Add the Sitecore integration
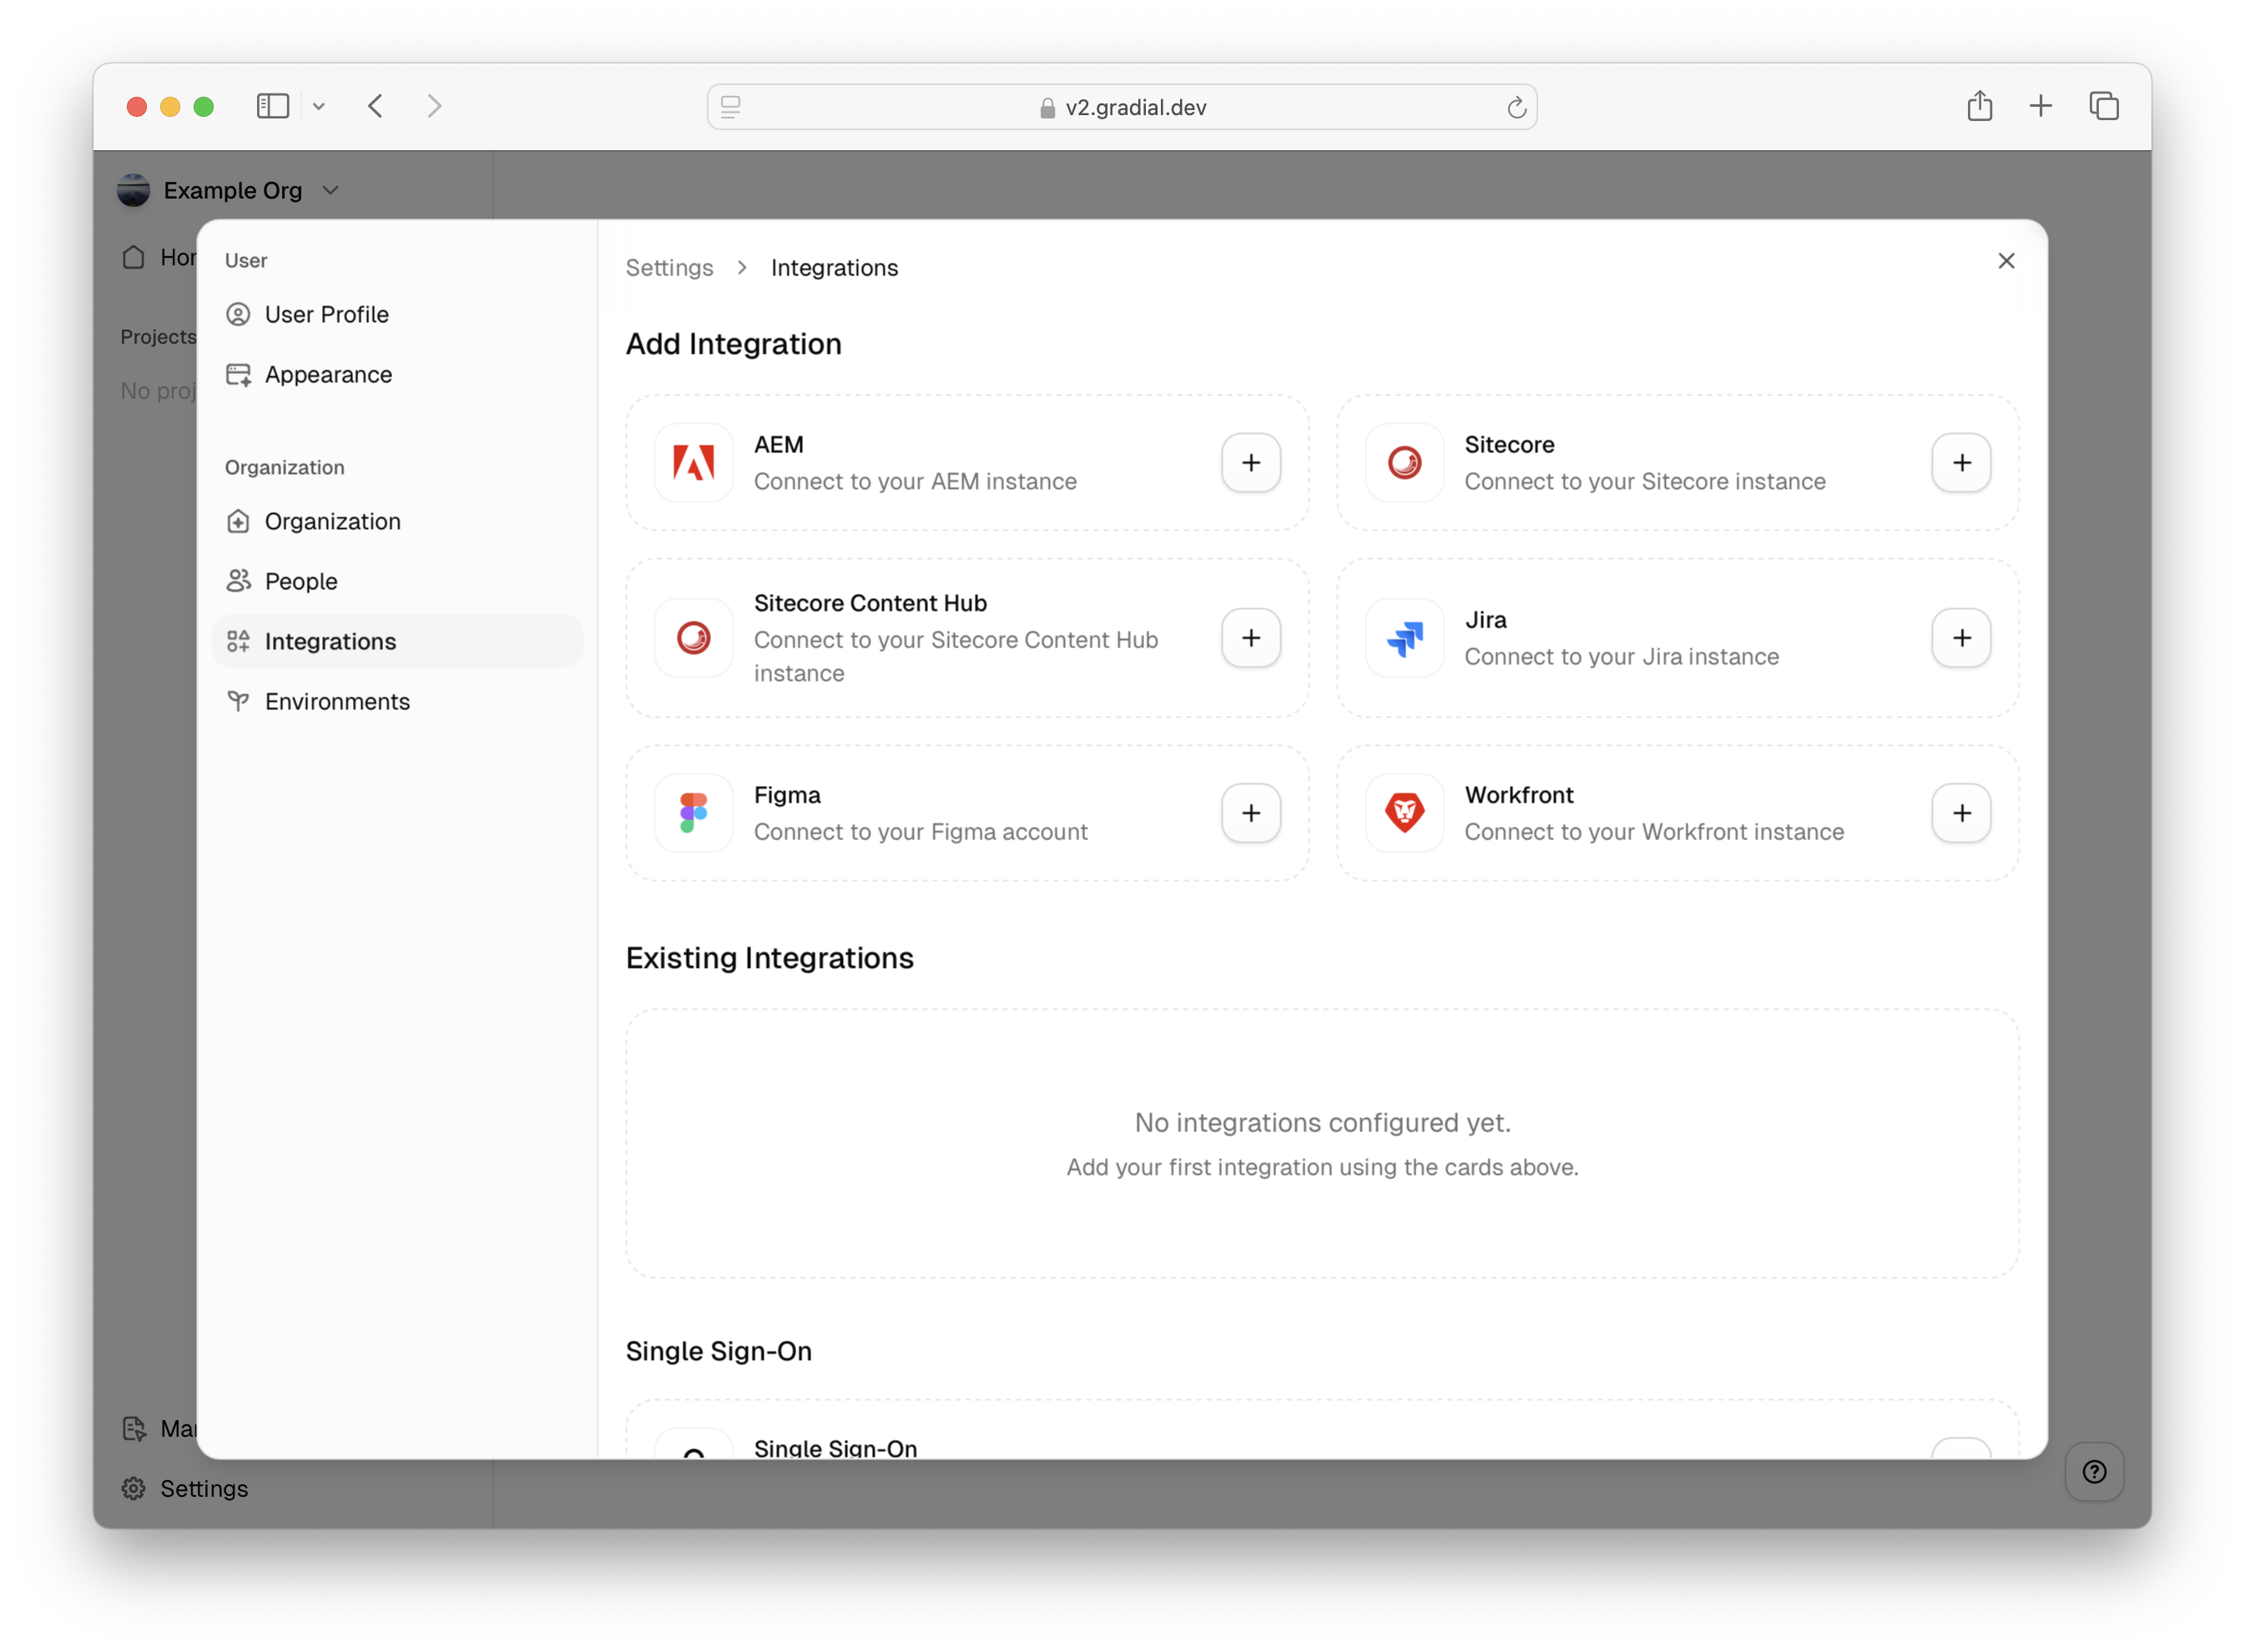The image size is (2245, 1652). pos(1960,463)
